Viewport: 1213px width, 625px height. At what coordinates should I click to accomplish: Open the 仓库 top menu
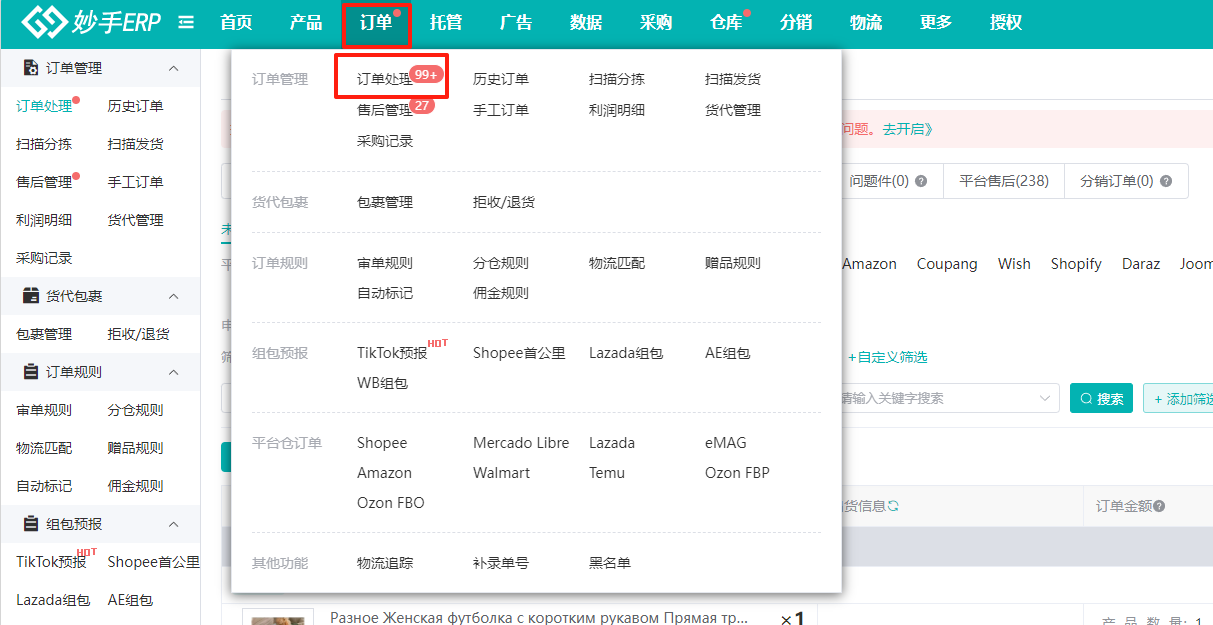726,23
